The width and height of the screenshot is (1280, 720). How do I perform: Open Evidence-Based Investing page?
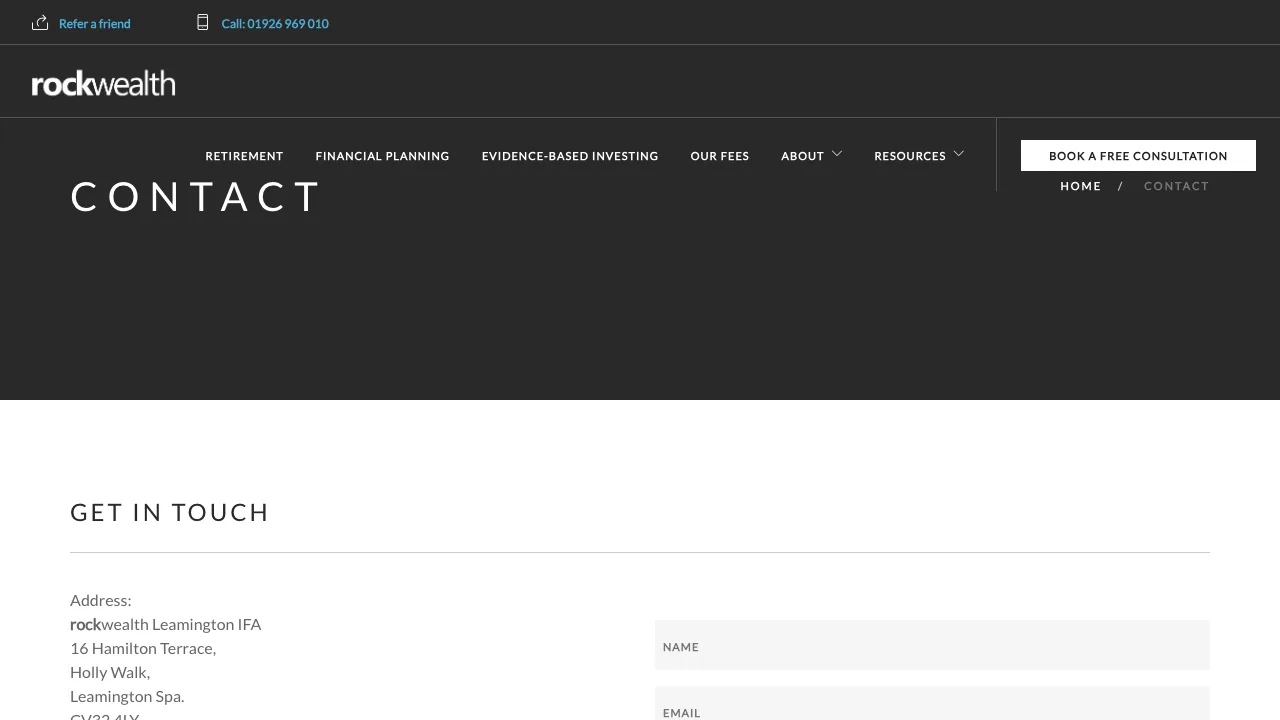(x=570, y=156)
